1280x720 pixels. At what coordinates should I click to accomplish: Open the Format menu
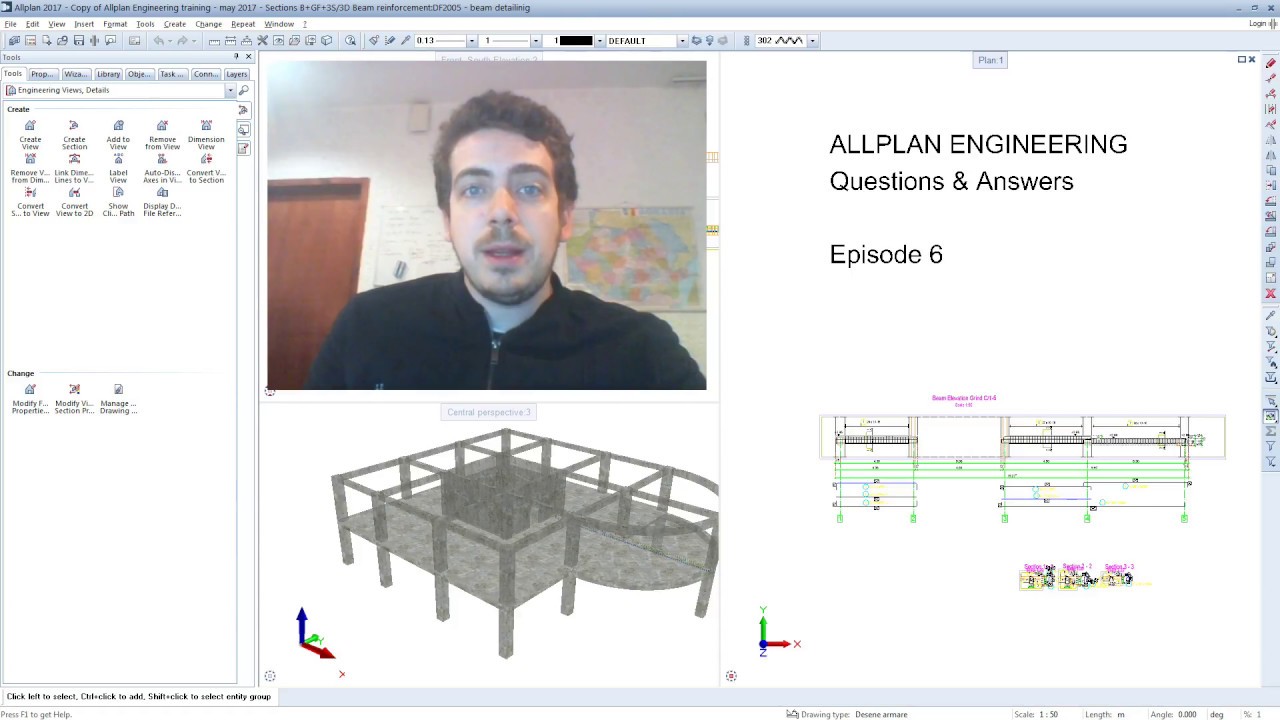(x=115, y=24)
